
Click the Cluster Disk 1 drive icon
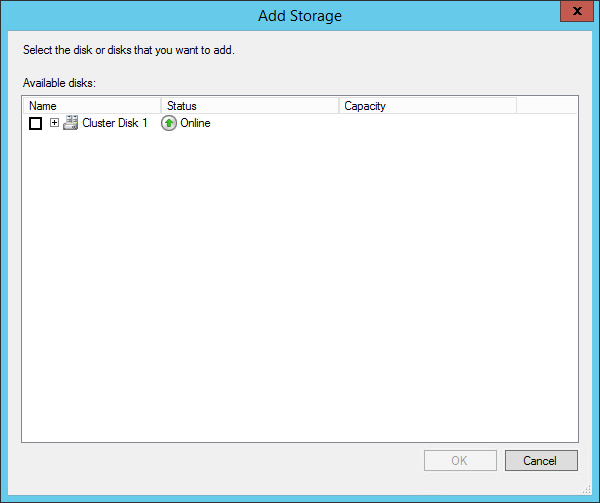tap(70, 123)
